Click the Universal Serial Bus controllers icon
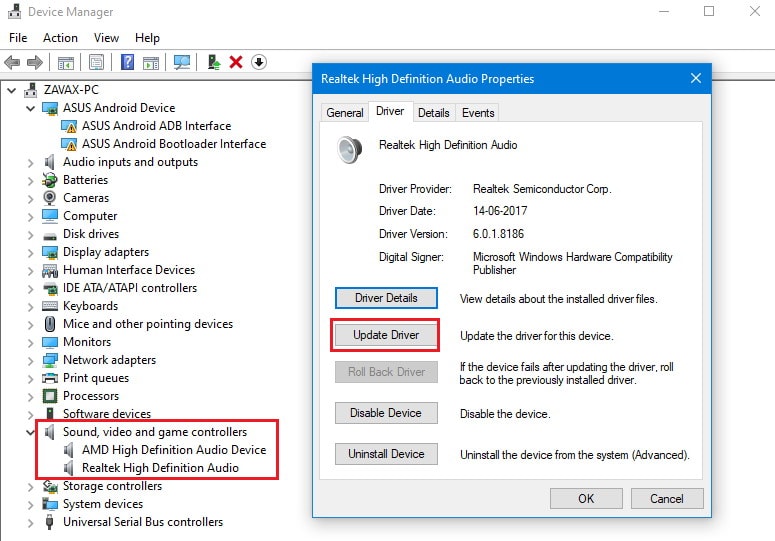The width and height of the screenshot is (775, 541). point(49,522)
